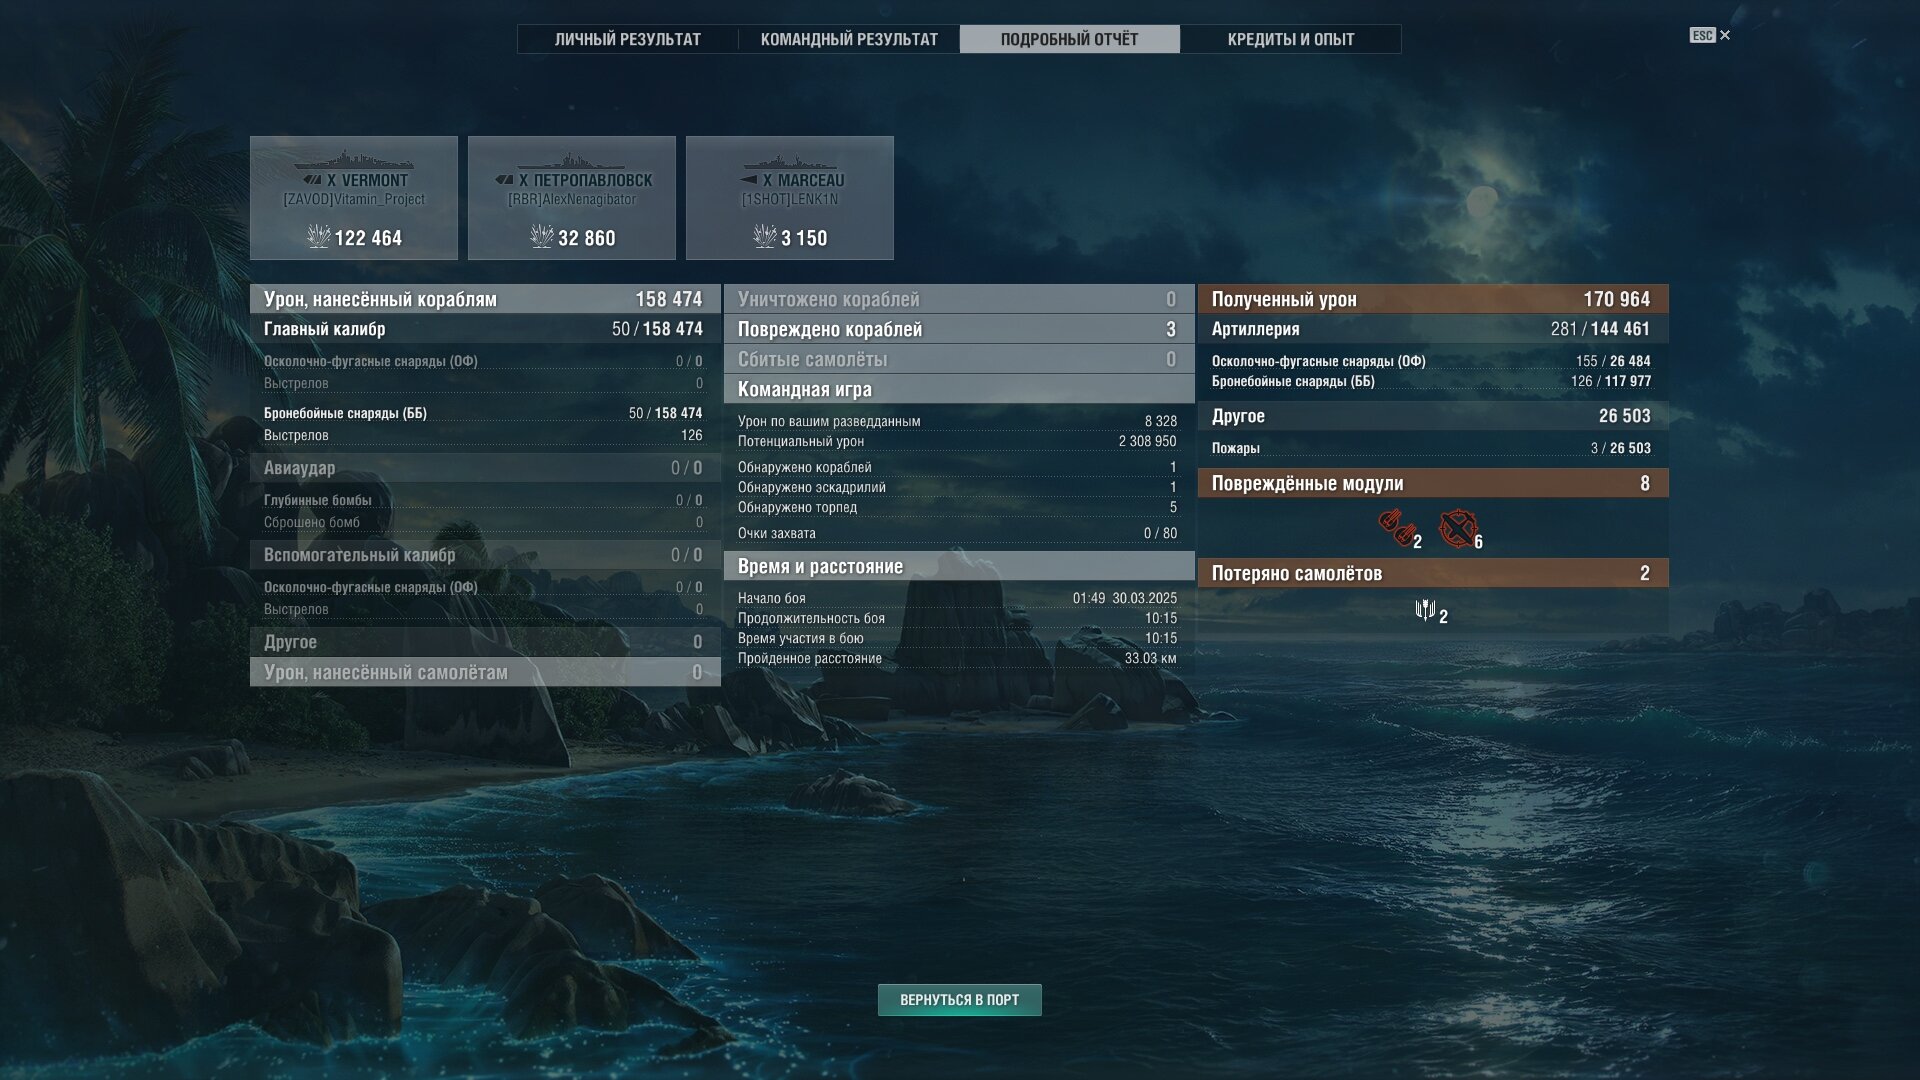Viewport: 1920px width, 1080px height.
Task: Select the Подробный отчёт tab
Action: tap(1070, 39)
